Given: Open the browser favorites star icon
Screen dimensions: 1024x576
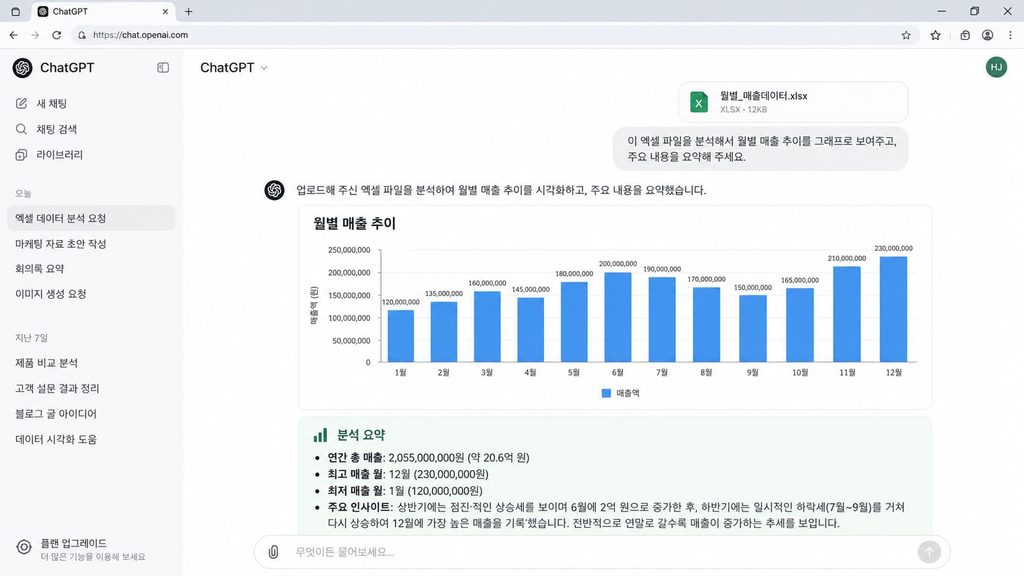Looking at the screenshot, I should (936, 35).
